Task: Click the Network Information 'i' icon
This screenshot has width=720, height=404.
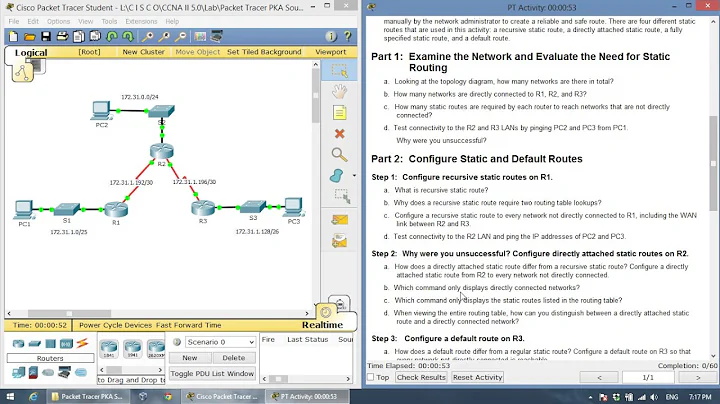Action: 331,36
